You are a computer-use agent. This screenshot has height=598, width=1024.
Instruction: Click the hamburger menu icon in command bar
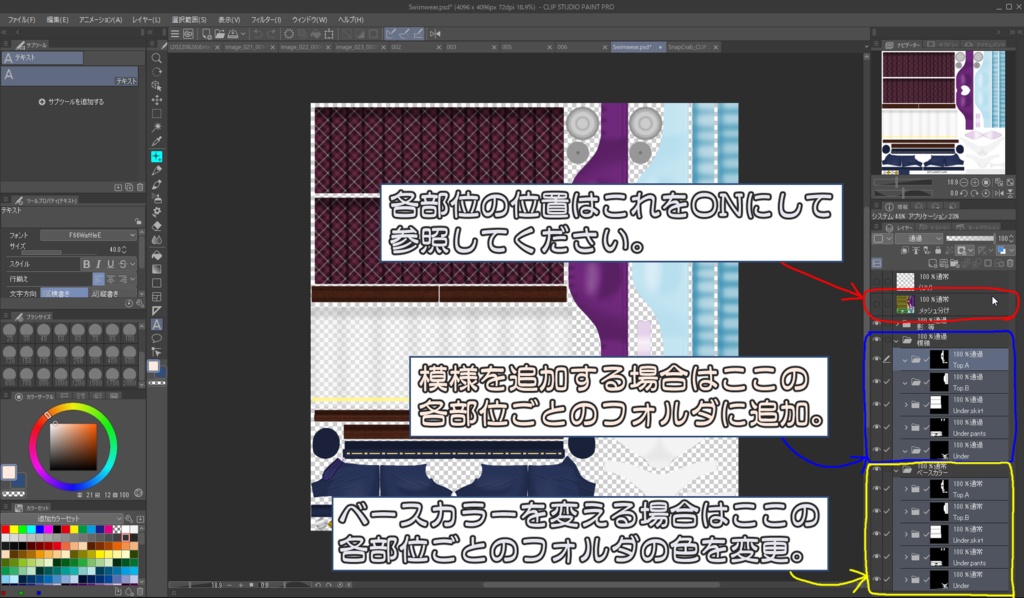point(174,34)
